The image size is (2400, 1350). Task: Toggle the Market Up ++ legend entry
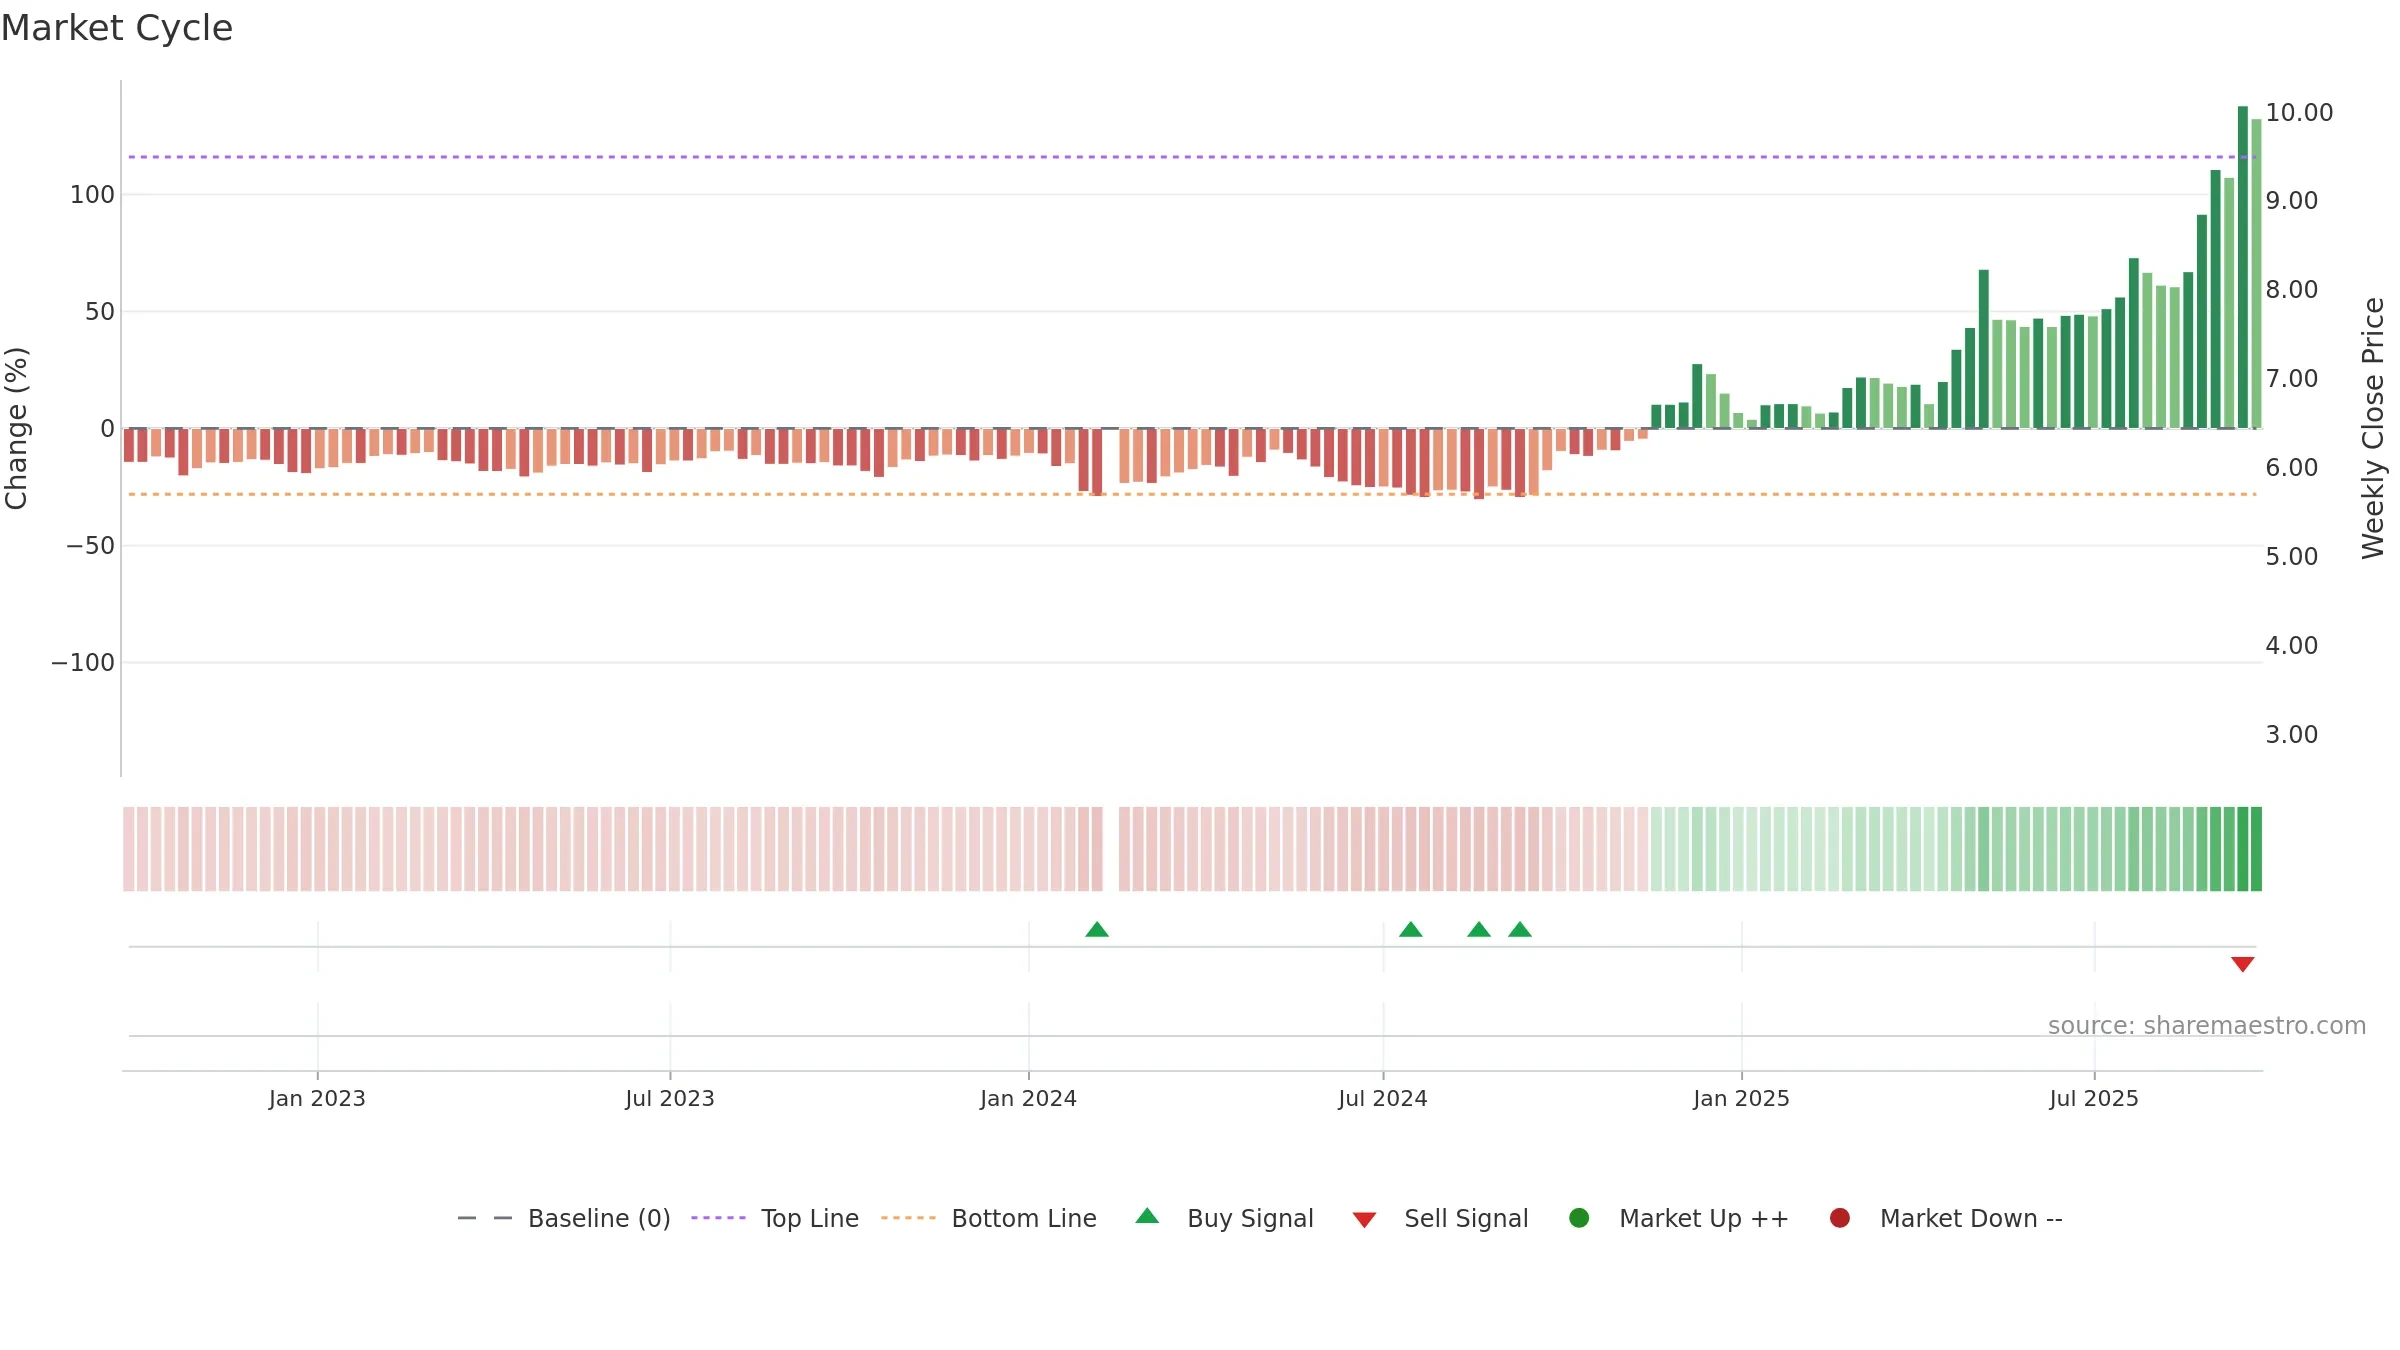tap(1679, 1218)
